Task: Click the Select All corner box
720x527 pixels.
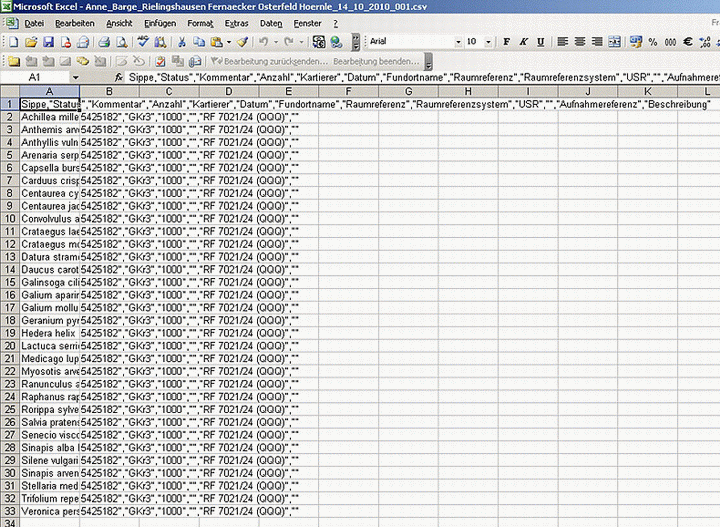Action: 10,91
